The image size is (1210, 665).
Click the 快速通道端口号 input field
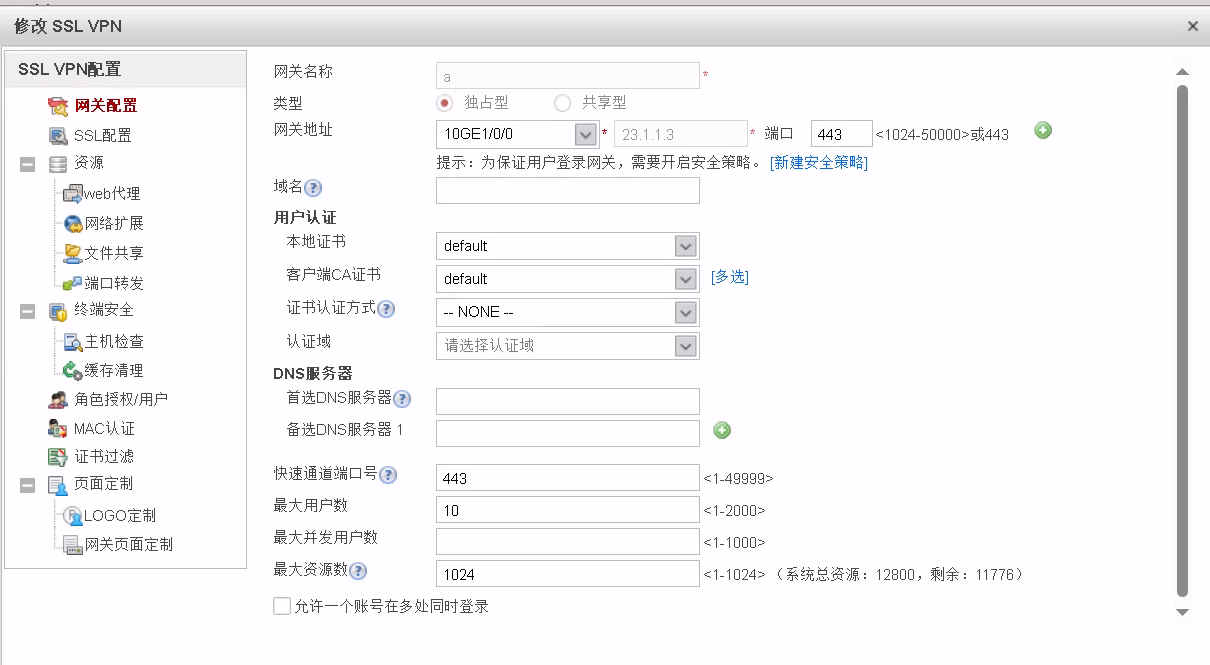(568, 478)
